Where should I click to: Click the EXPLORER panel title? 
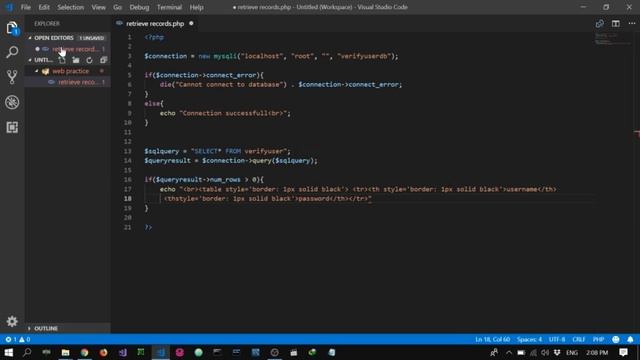click(47, 24)
